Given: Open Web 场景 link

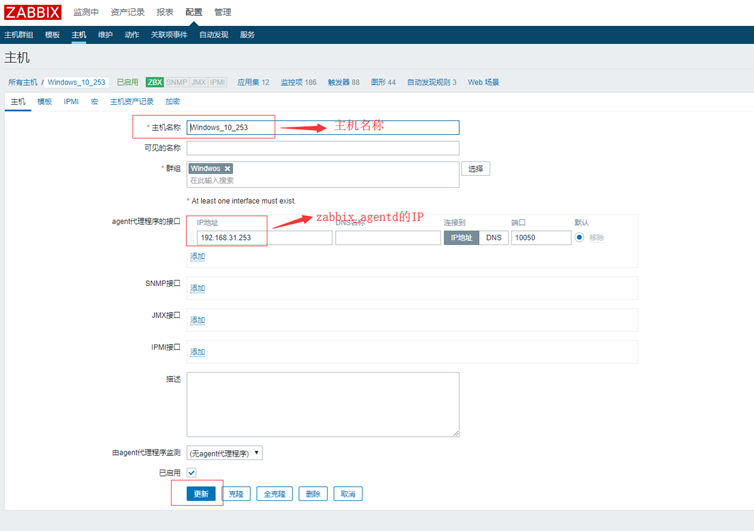Looking at the screenshot, I should [483, 82].
